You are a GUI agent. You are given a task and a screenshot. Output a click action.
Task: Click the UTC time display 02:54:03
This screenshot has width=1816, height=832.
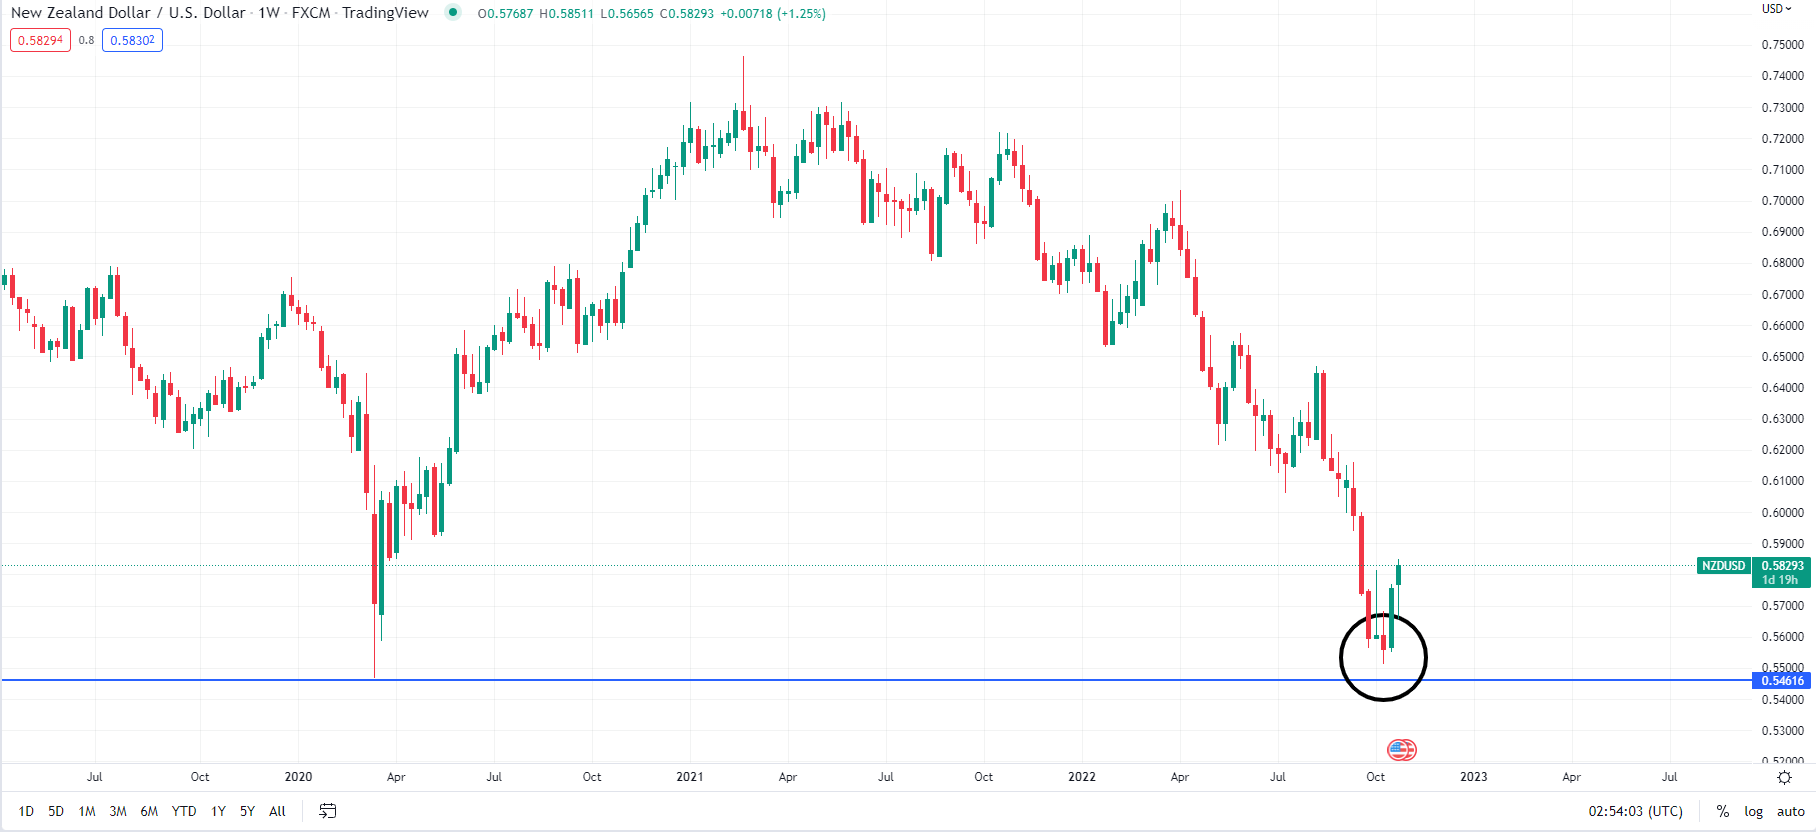click(1635, 811)
